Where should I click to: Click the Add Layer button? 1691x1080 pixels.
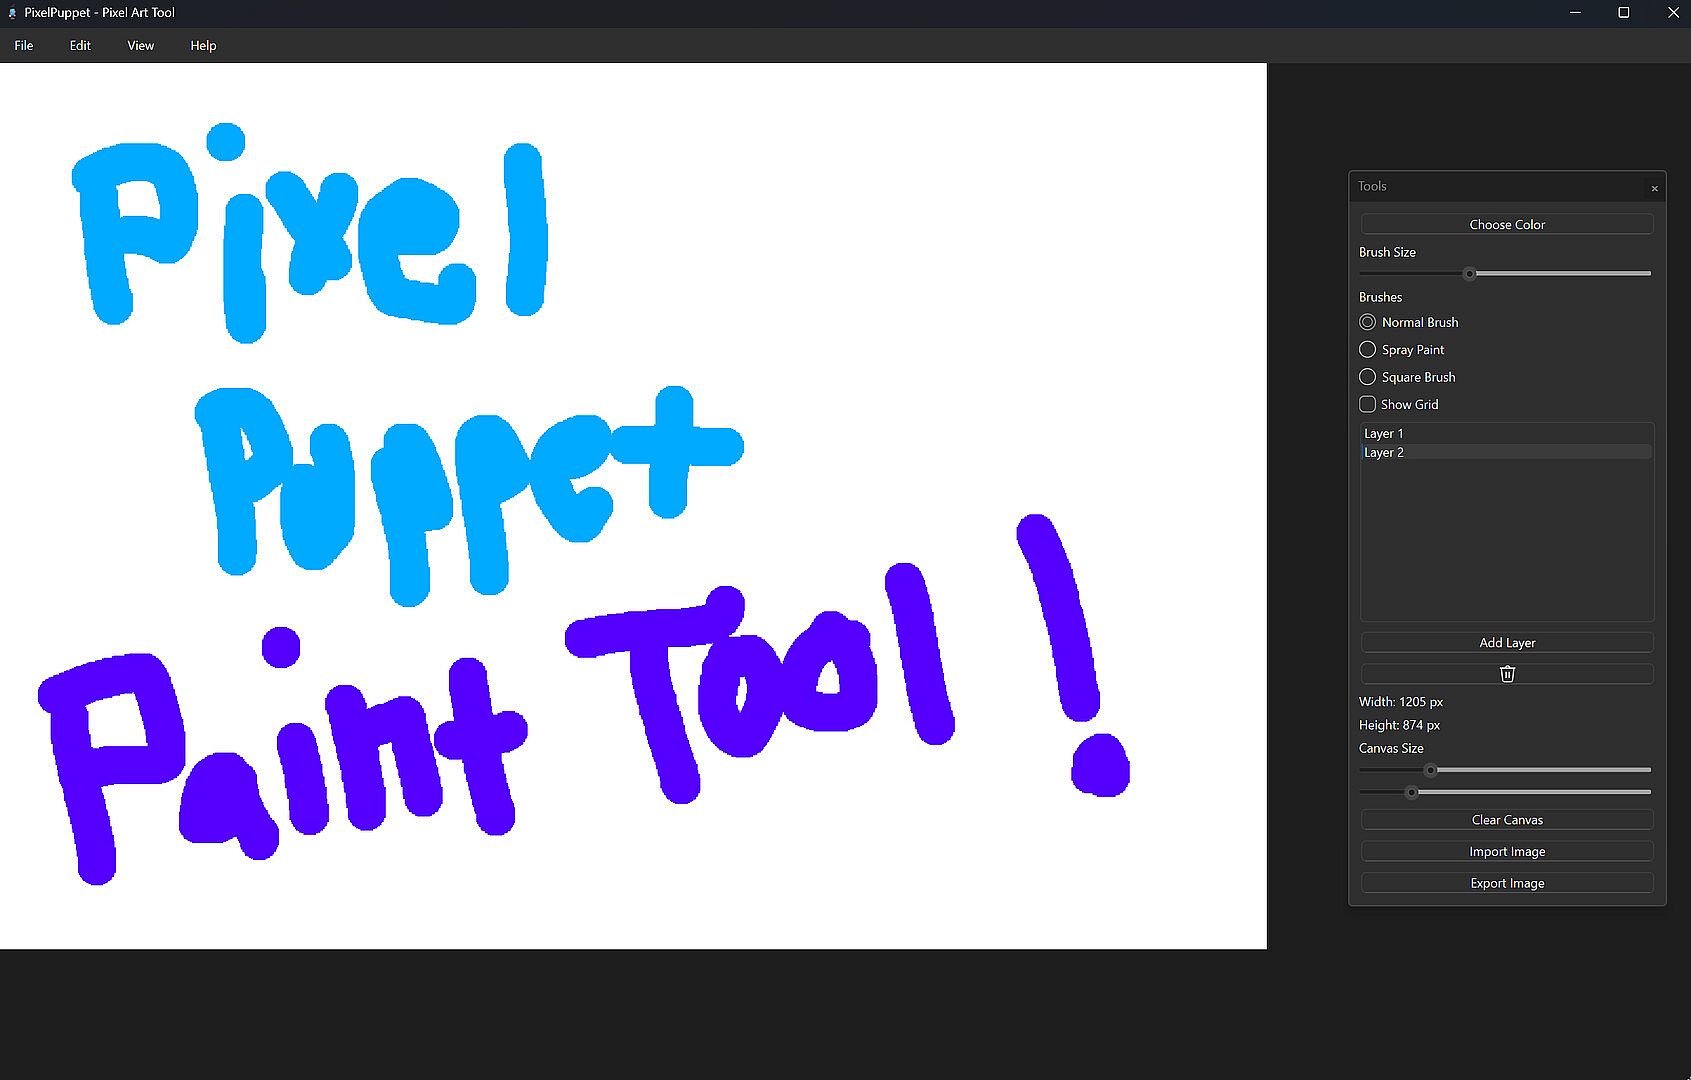pos(1507,642)
